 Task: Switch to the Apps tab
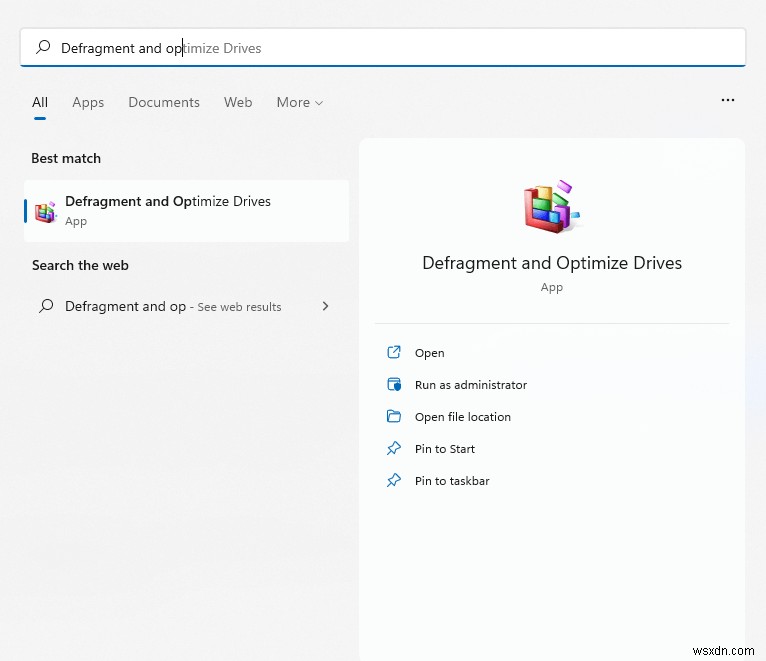point(88,102)
